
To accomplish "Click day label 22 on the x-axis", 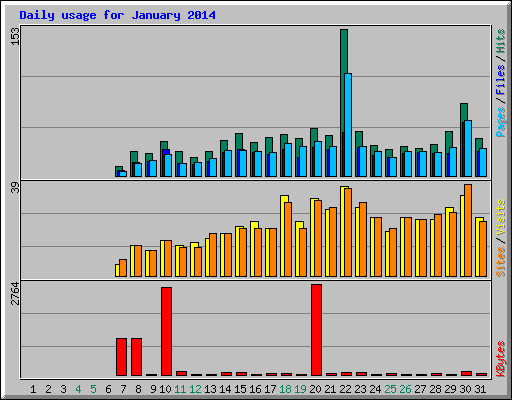I will [x=345, y=389].
